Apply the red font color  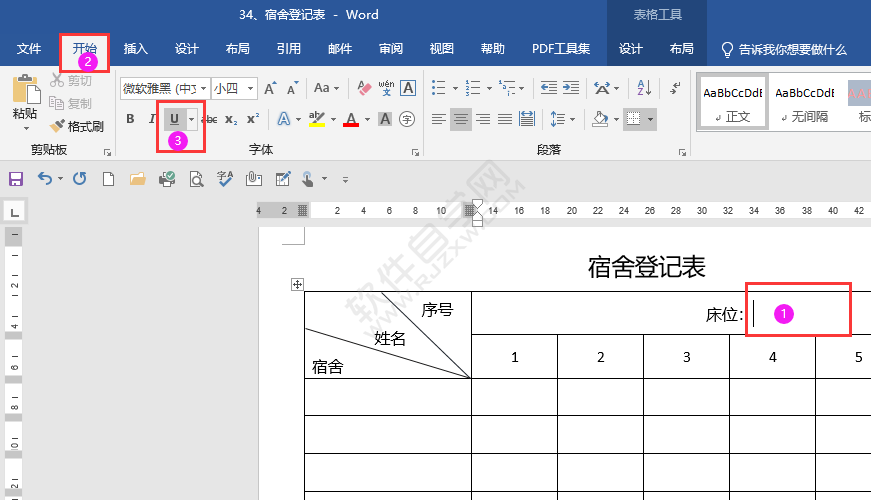pos(351,119)
